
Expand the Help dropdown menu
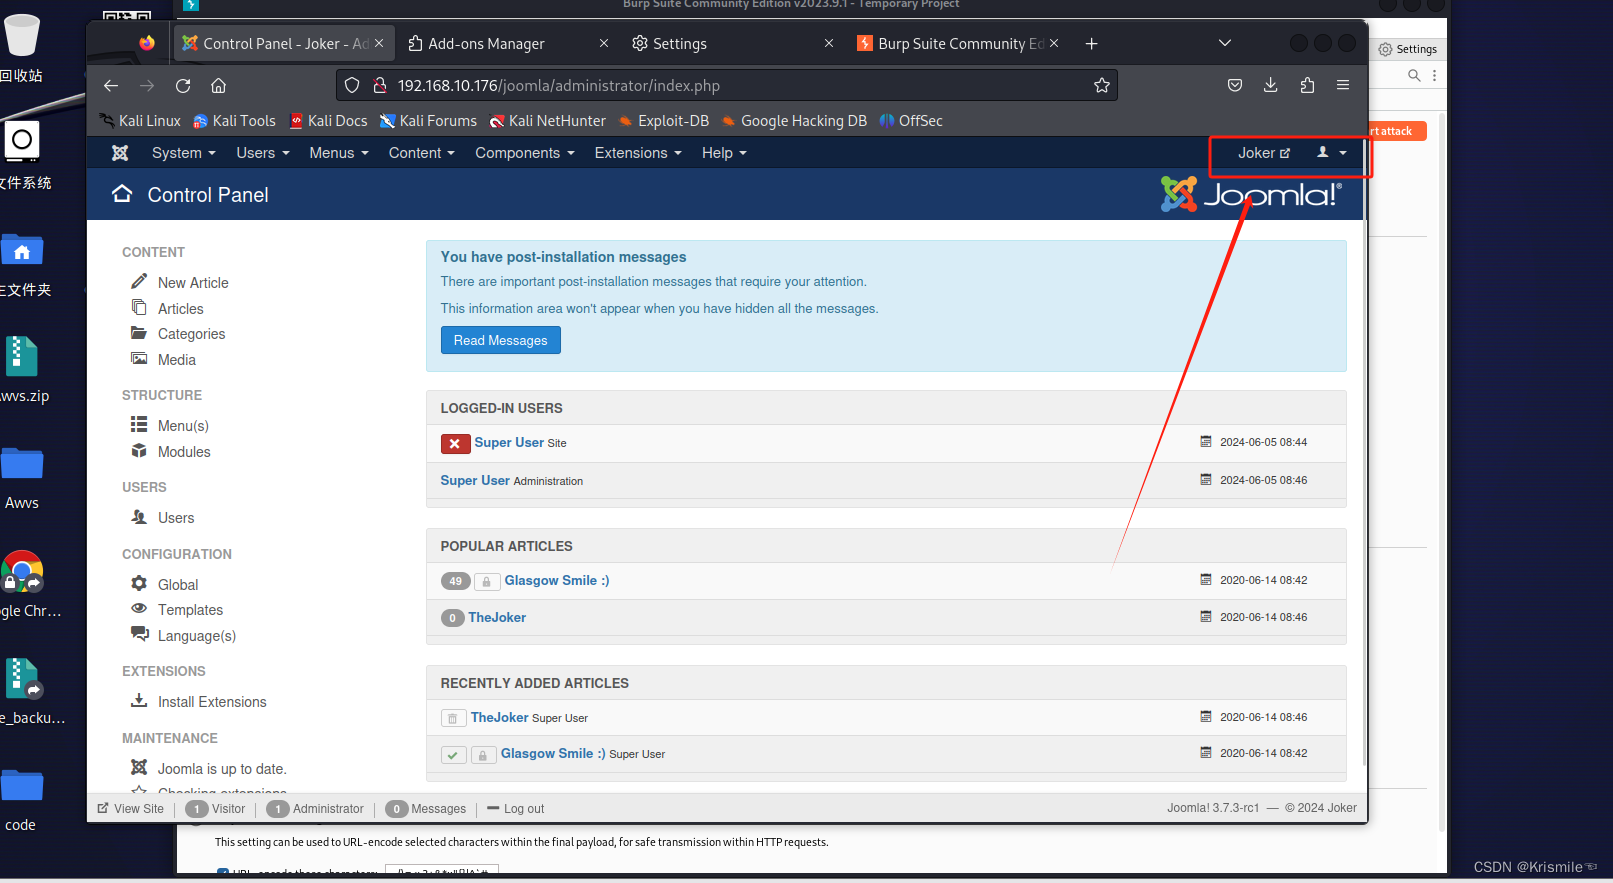(724, 153)
